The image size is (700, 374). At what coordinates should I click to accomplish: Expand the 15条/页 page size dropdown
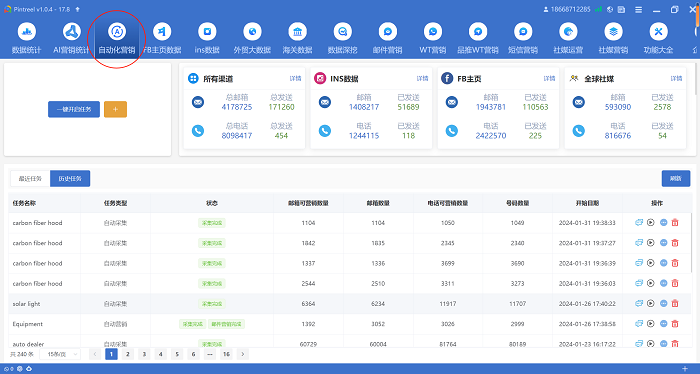(60, 354)
